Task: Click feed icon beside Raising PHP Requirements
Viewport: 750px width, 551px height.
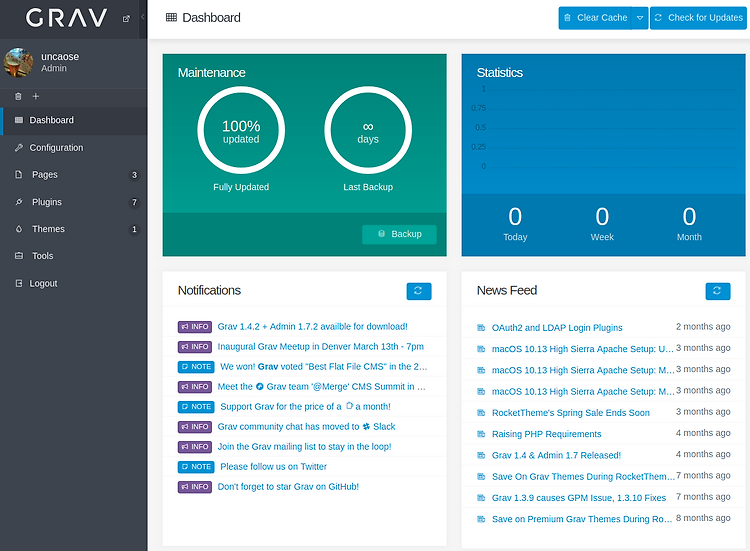Action: tap(481, 434)
